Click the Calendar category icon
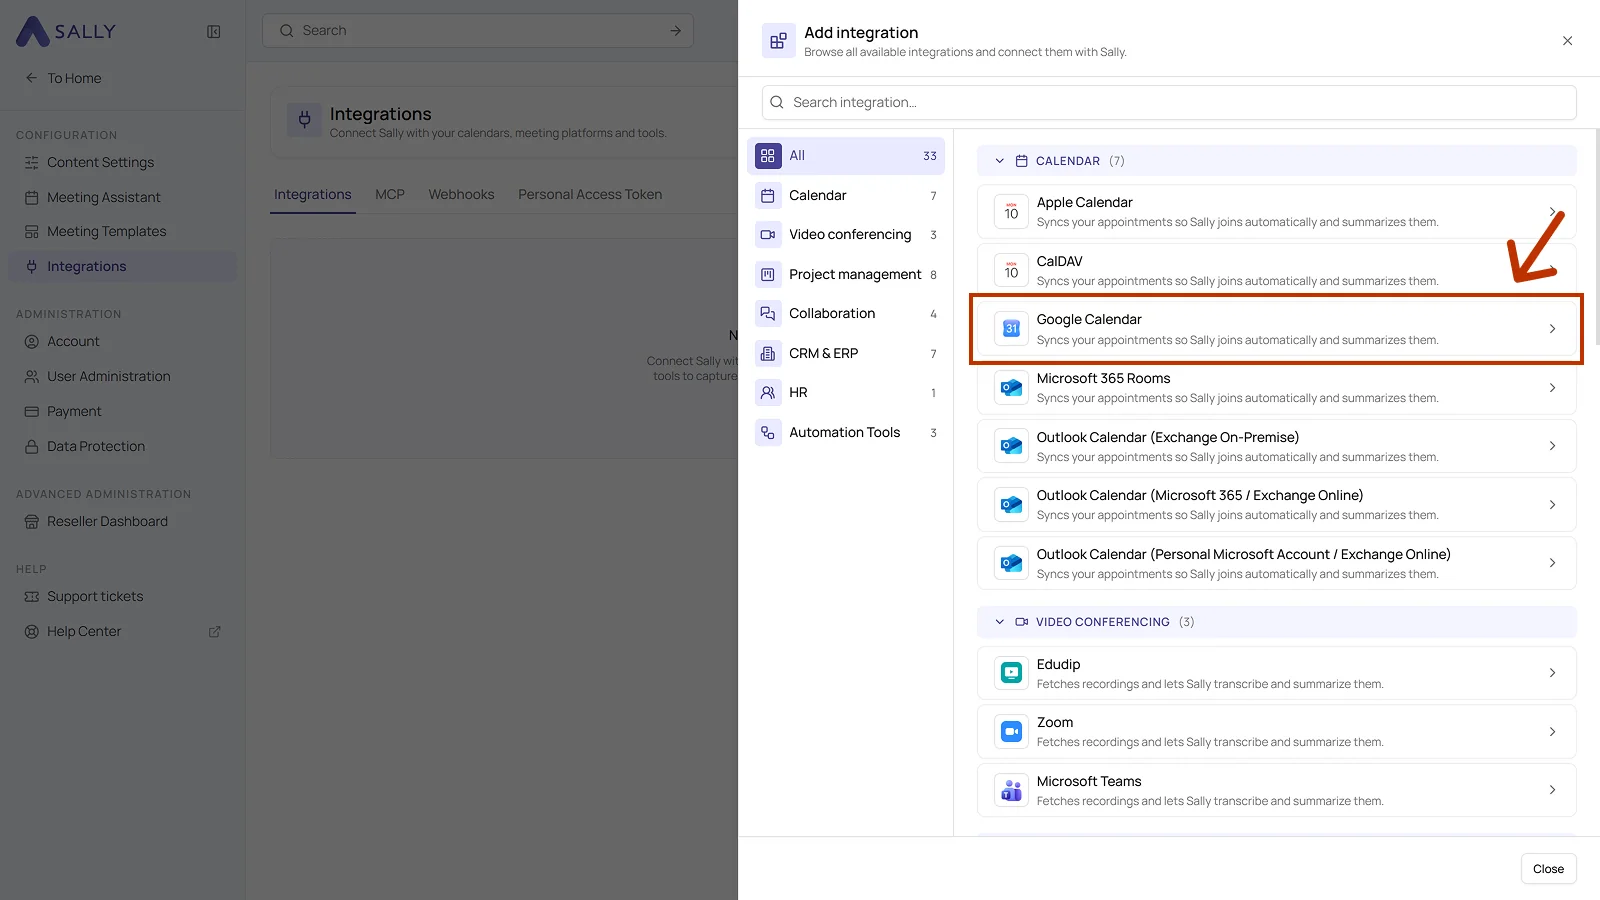The image size is (1600, 900). [x=768, y=195]
